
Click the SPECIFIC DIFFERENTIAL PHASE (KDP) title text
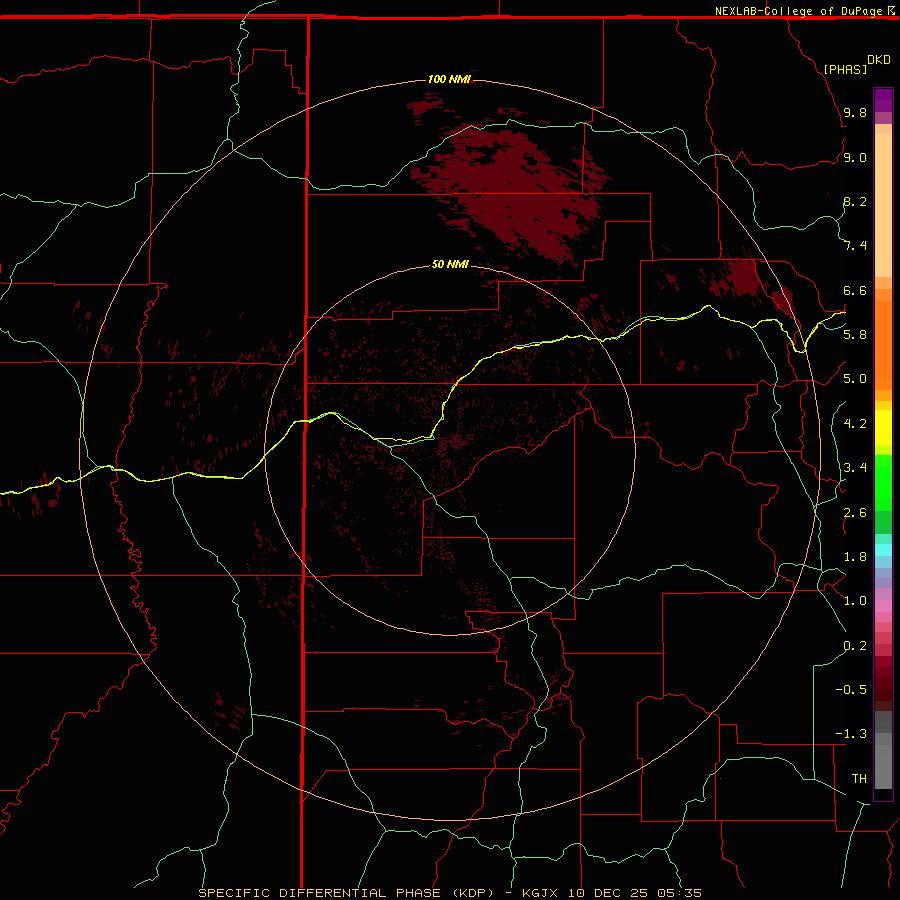point(346,893)
